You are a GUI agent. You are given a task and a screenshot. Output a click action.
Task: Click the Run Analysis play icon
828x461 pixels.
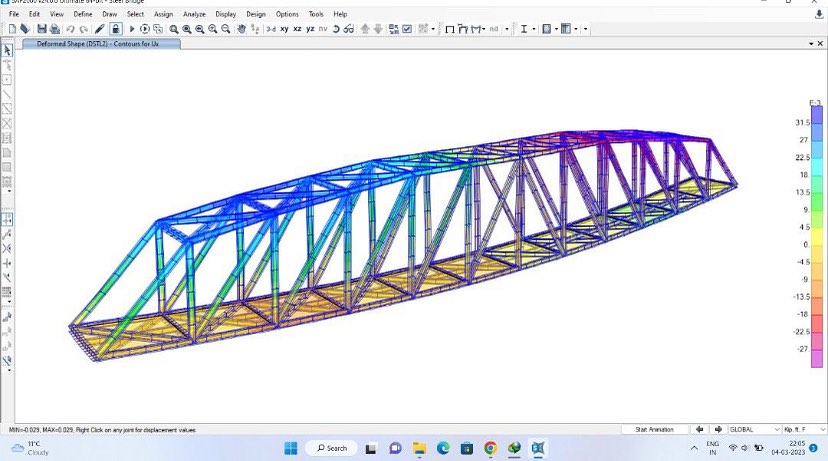[x=131, y=29]
